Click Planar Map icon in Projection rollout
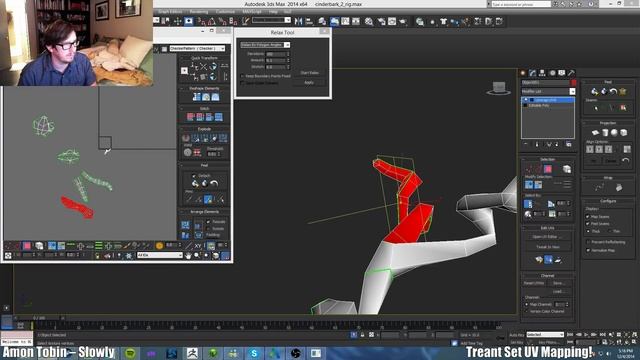 click(595, 133)
